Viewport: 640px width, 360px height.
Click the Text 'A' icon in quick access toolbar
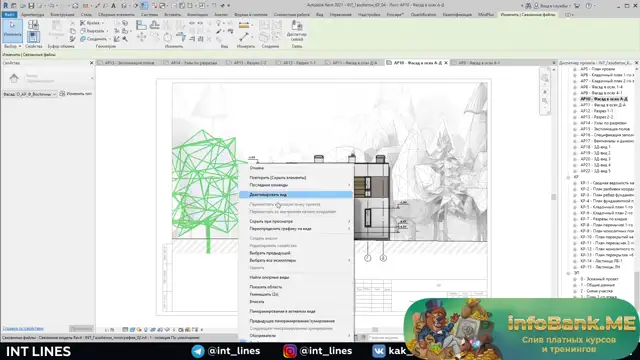113,6
